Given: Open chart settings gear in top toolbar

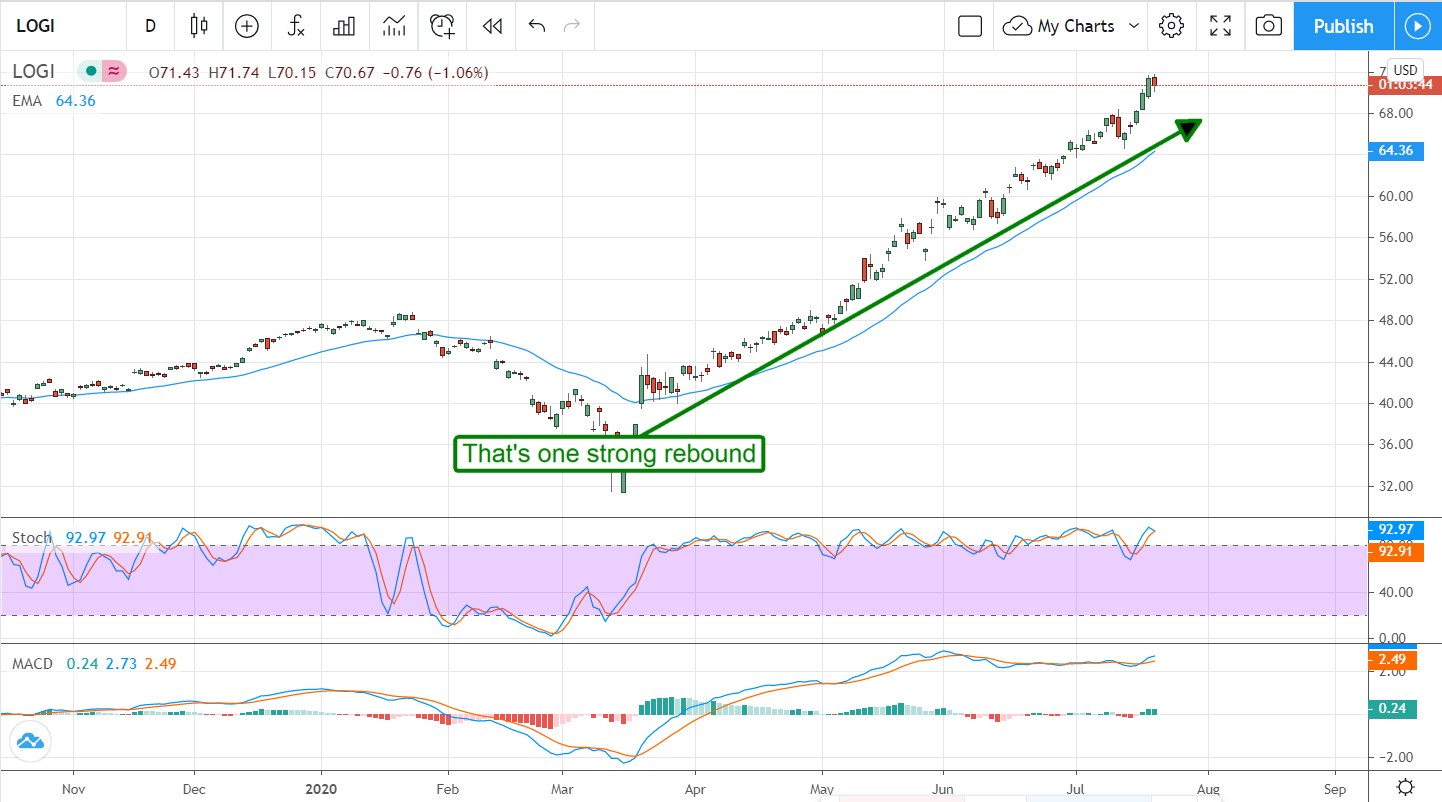Looking at the screenshot, I should [x=1172, y=26].
